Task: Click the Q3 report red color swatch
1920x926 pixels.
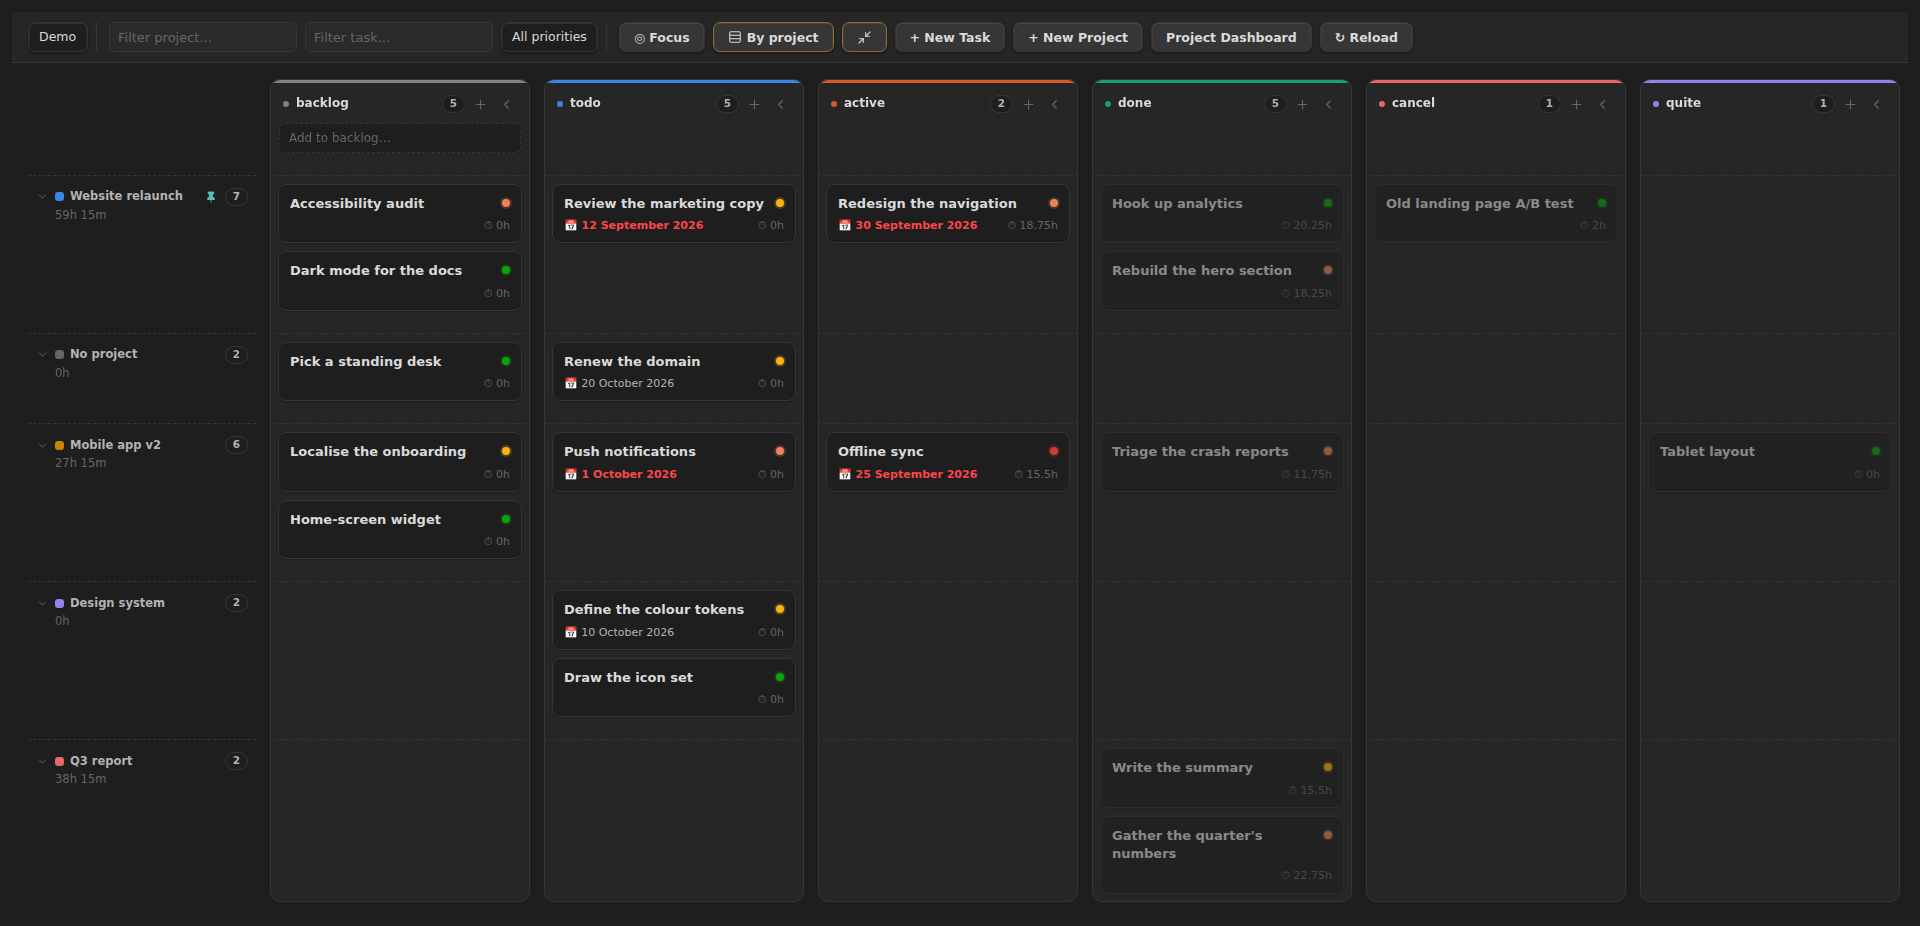Action: pos(59,761)
